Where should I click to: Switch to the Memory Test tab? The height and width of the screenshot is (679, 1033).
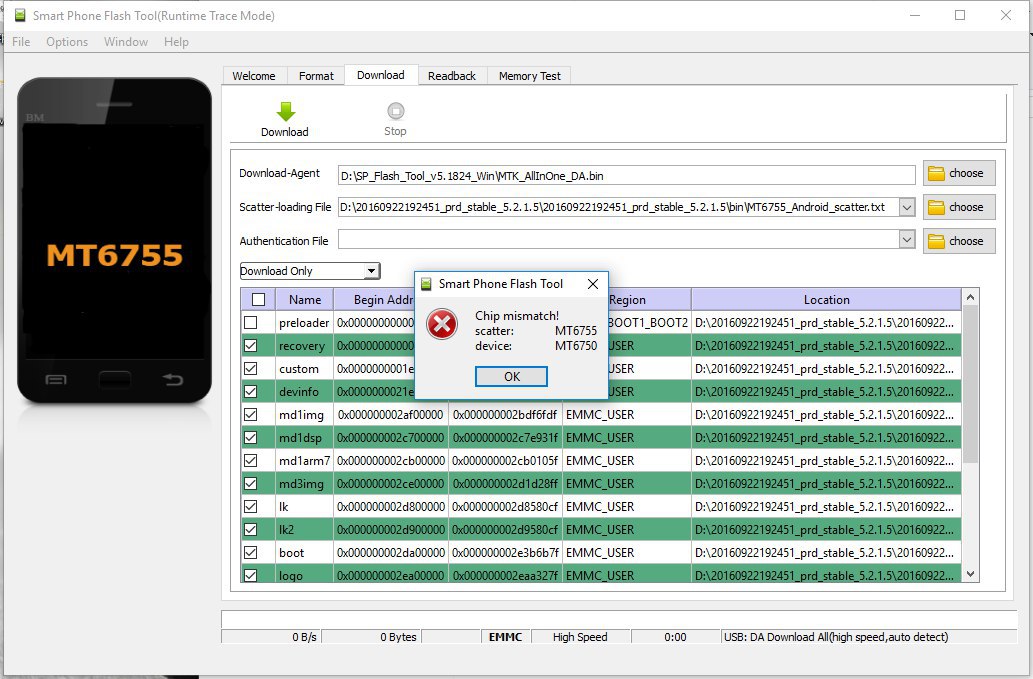[530, 76]
